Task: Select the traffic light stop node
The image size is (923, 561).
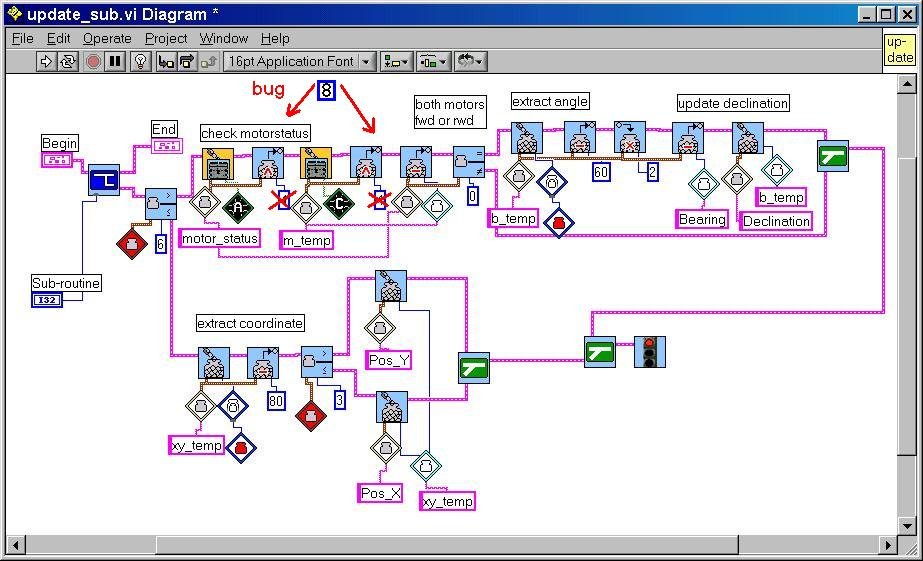Action: pos(650,352)
